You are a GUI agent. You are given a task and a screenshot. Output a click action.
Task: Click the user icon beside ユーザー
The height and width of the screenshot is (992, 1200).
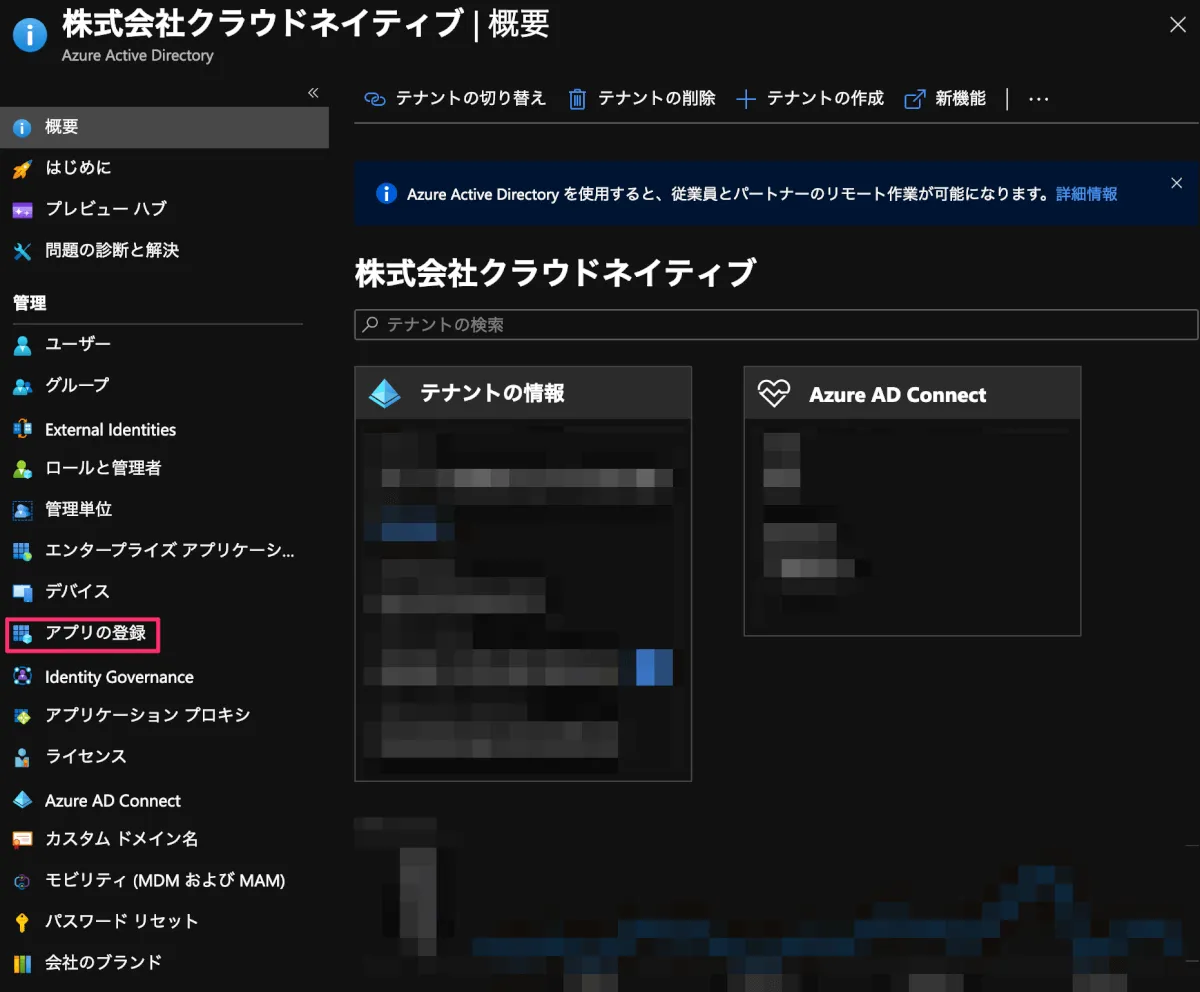click(x=22, y=345)
